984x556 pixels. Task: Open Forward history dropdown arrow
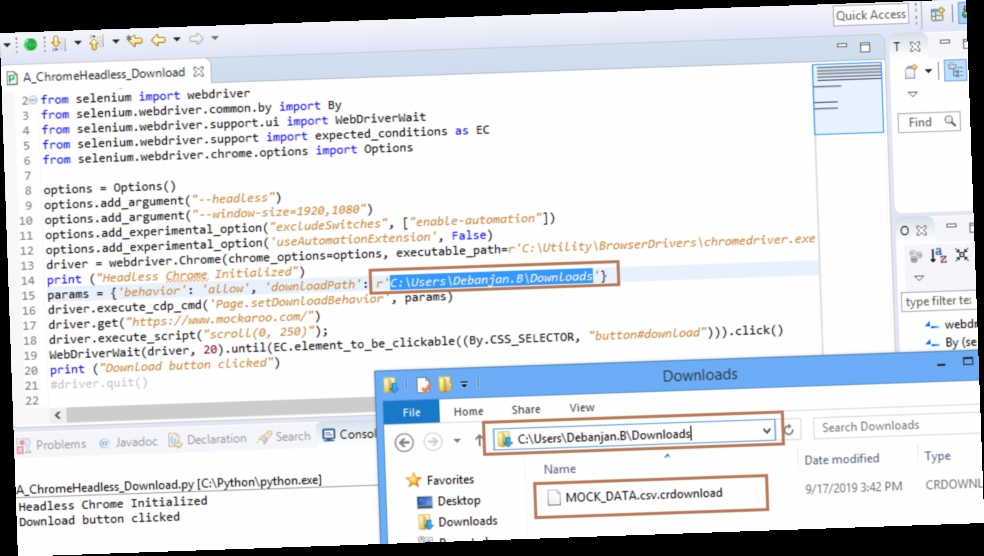(215, 38)
